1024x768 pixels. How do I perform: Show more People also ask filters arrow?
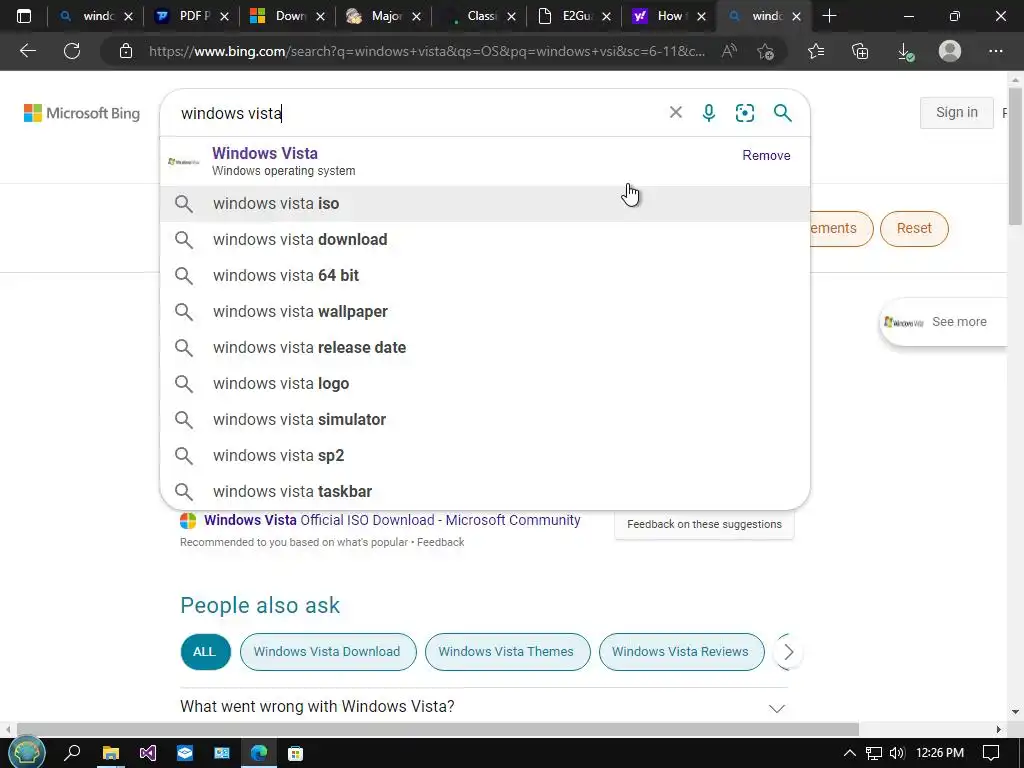pos(788,652)
